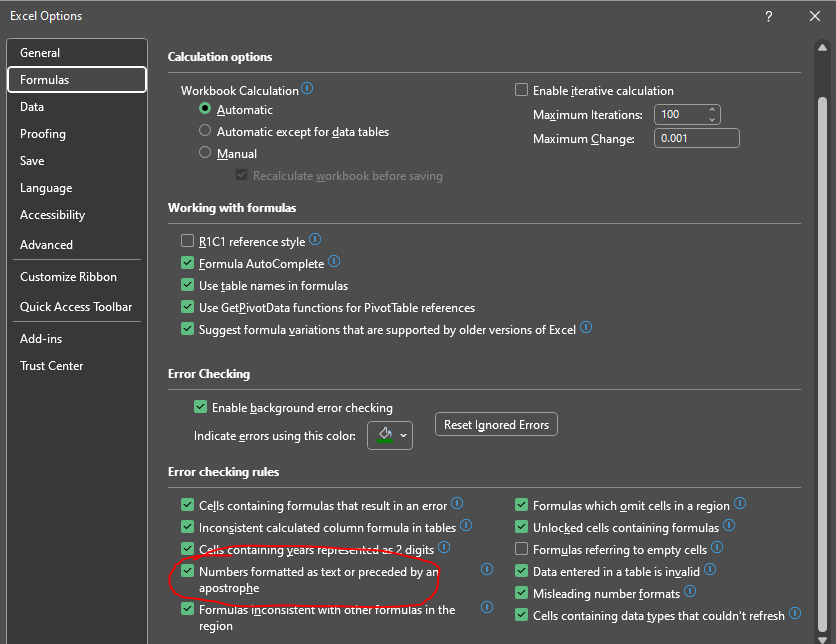Toggle Enable background error checking
The width and height of the screenshot is (836, 644).
pyautogui.click(x=200, y=407)
